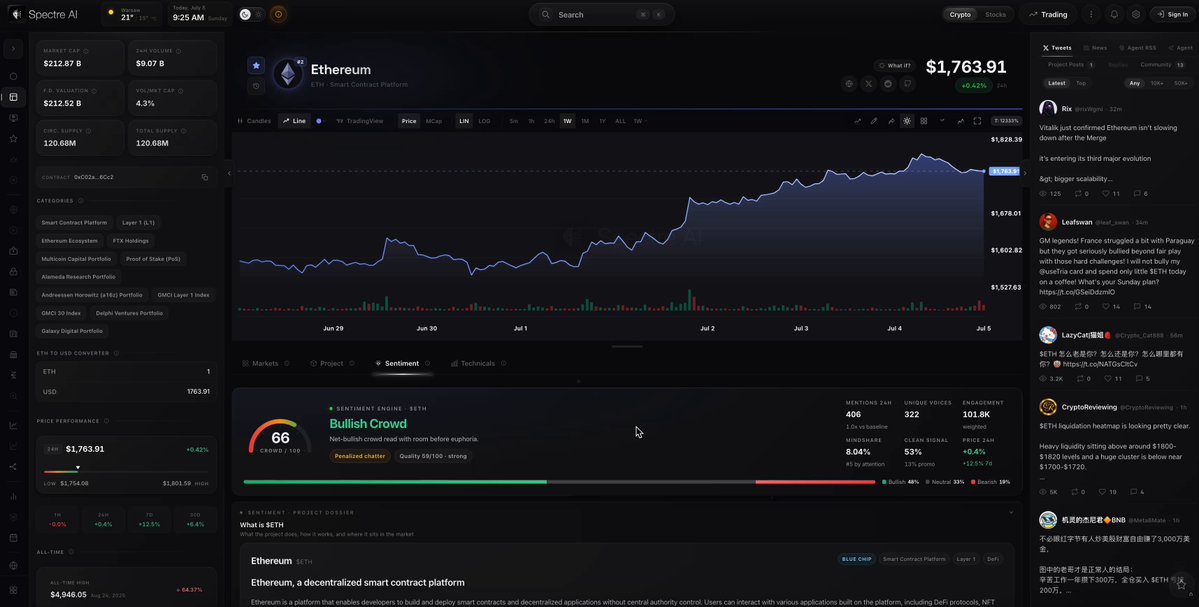Click the orange power icon in header
The height and width of the screenshot is (607, 1199).
pos(278,15)
